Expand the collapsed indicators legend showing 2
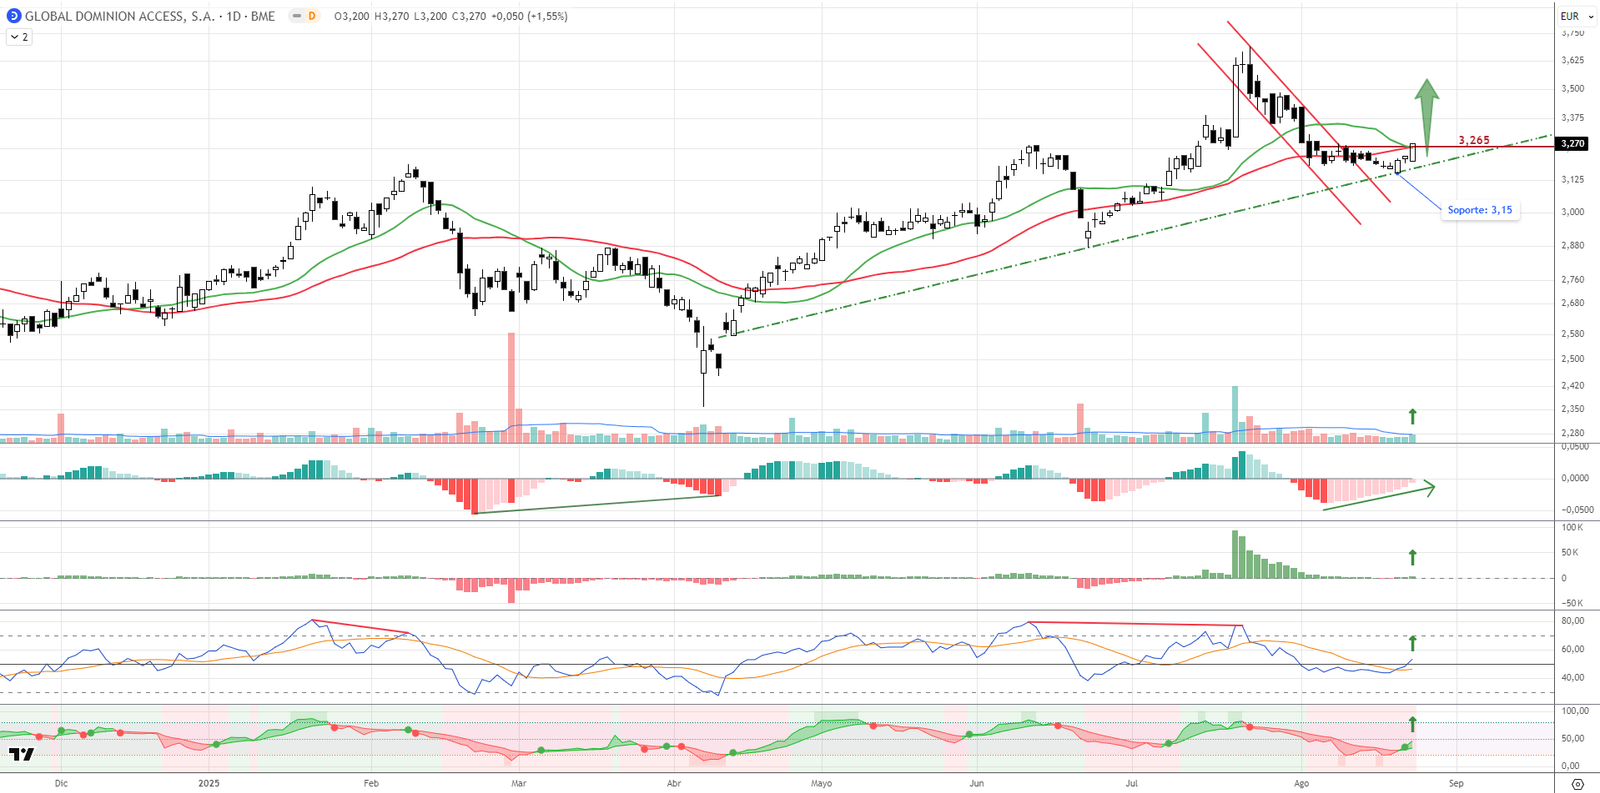Viewport: 1600px width, 793px height. [x=19, y=37]
